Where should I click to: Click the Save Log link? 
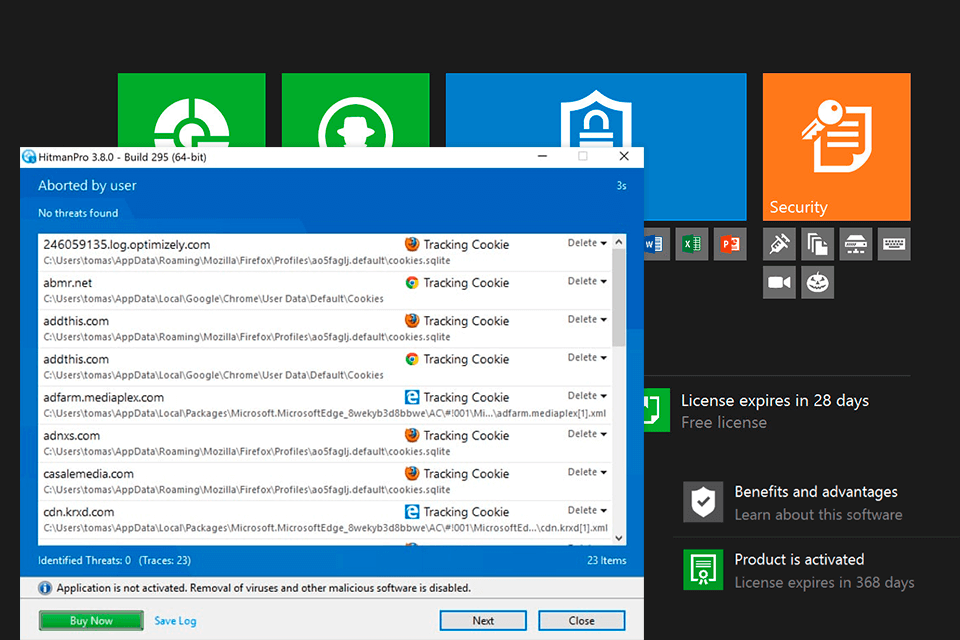click(175, 621)
